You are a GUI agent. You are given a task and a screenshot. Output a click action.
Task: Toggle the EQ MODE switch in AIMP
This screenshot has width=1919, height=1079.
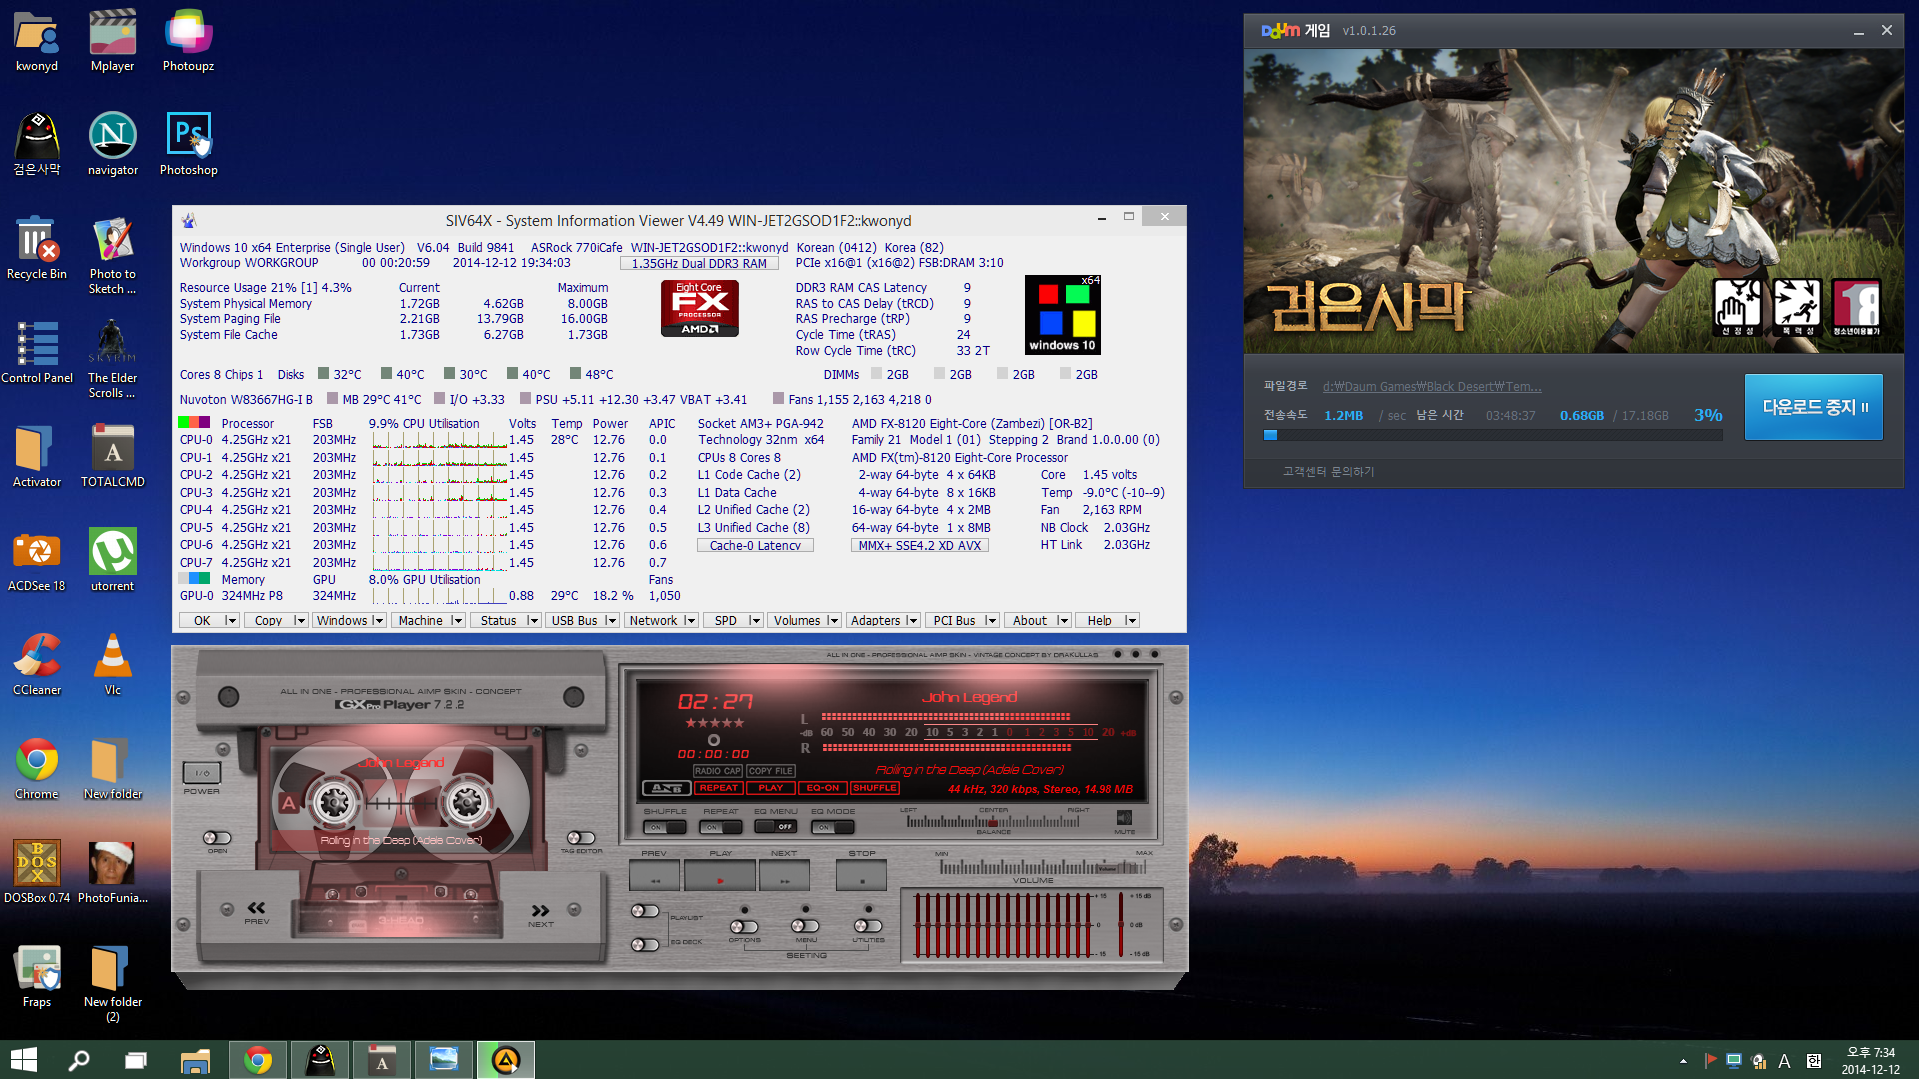pyautogui.click(x=832, y=827)
